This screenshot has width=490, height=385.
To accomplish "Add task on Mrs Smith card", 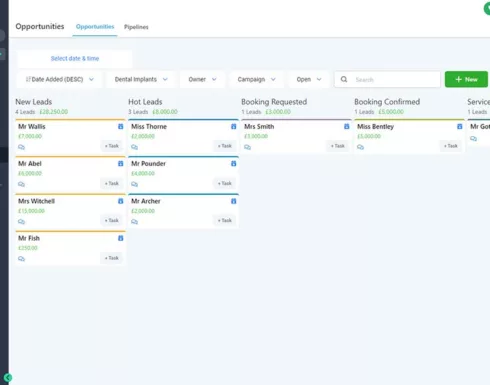I will 337,146.
